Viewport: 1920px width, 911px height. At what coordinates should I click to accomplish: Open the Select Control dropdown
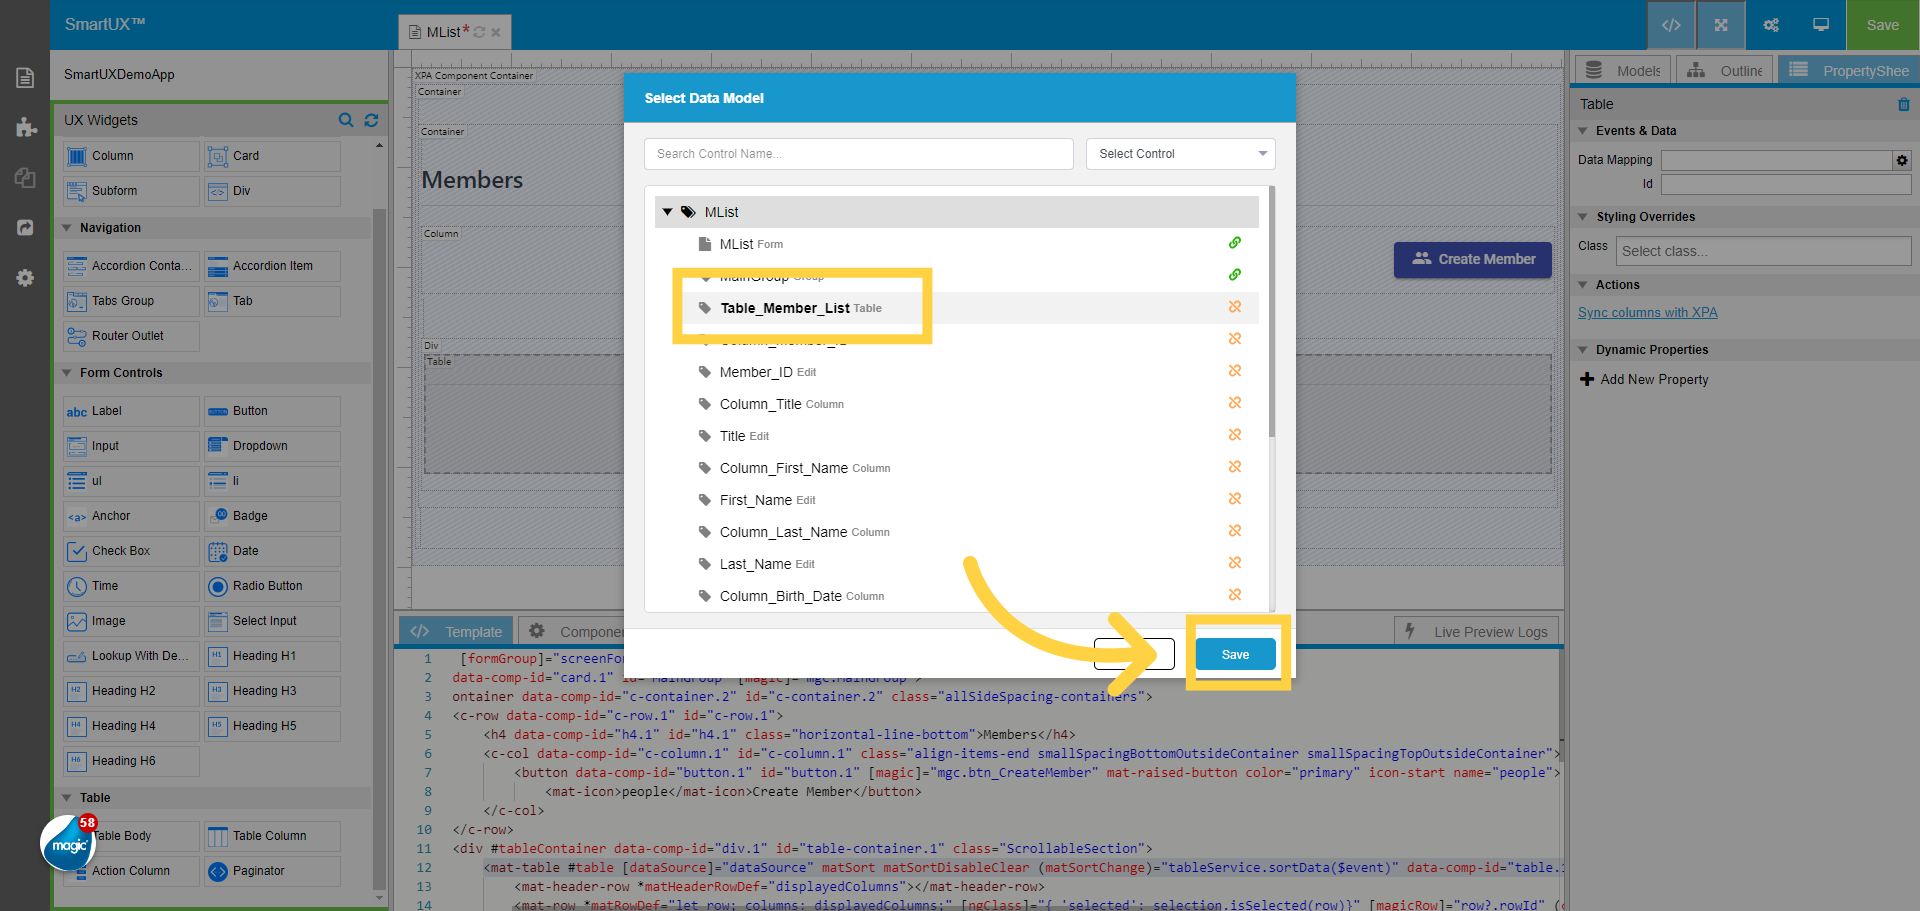tap(1180, 153)
